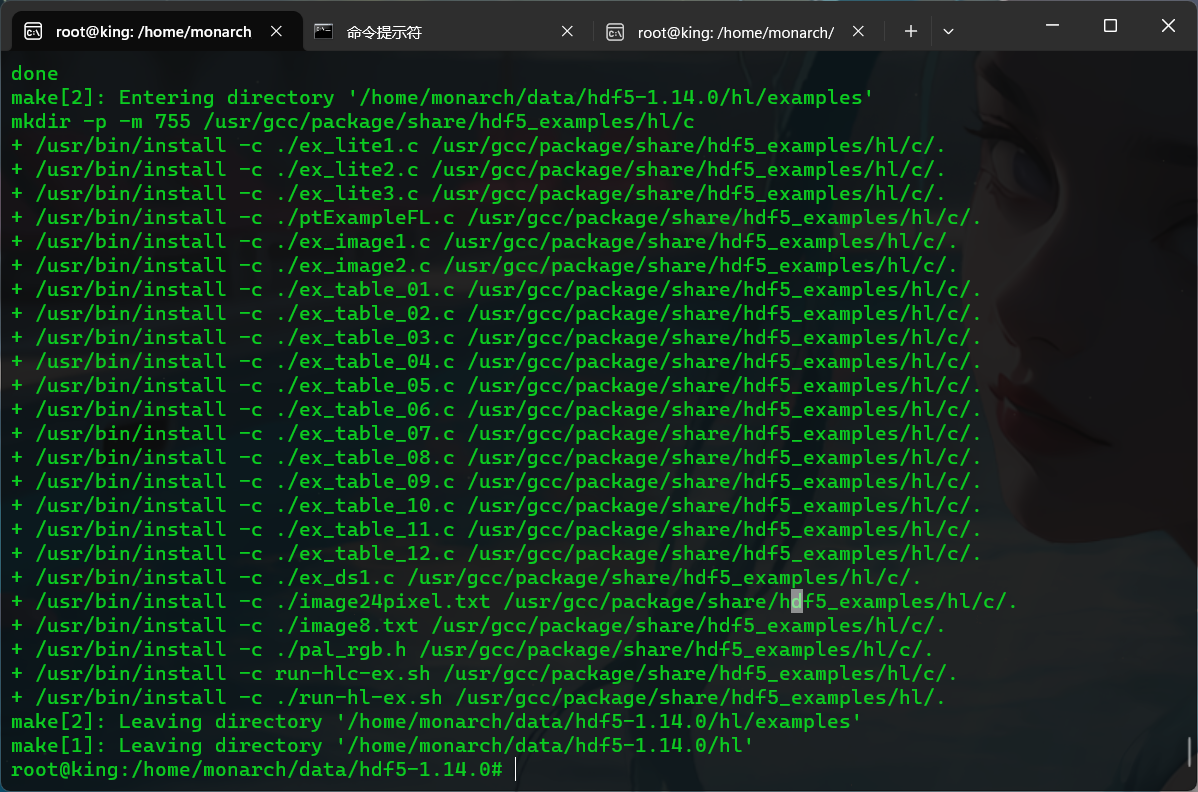Viewport: 1198px width, 792px height.
Task: Close the 命令提示符 tab
Action: pyautogui.click(x=567, y=31)
